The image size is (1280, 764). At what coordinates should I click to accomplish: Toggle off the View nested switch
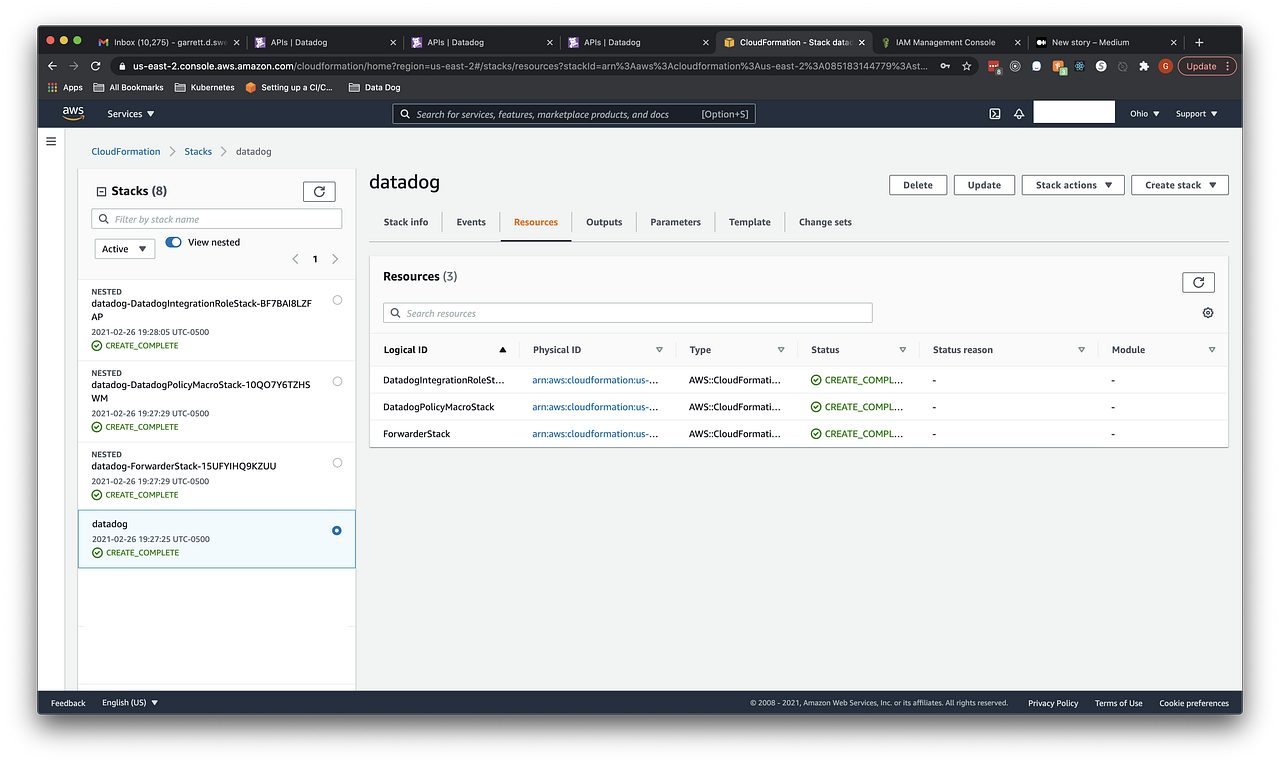point(173,242)
